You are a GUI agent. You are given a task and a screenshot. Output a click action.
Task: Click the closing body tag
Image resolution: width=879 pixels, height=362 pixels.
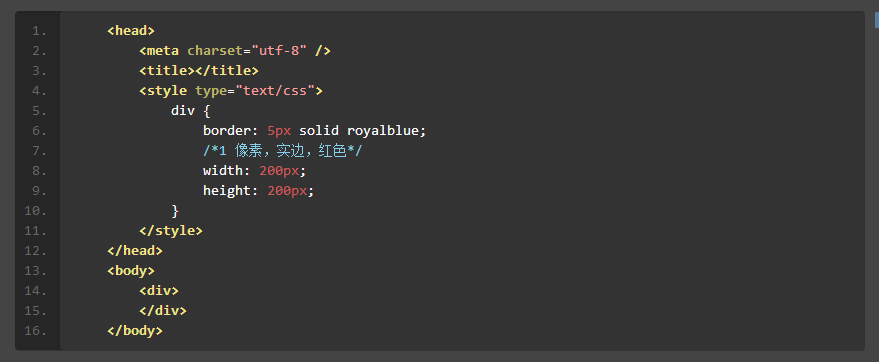[135, 331]
